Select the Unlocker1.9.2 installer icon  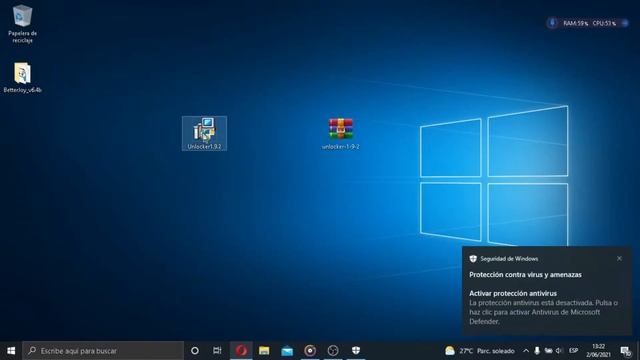pos(204,133)
